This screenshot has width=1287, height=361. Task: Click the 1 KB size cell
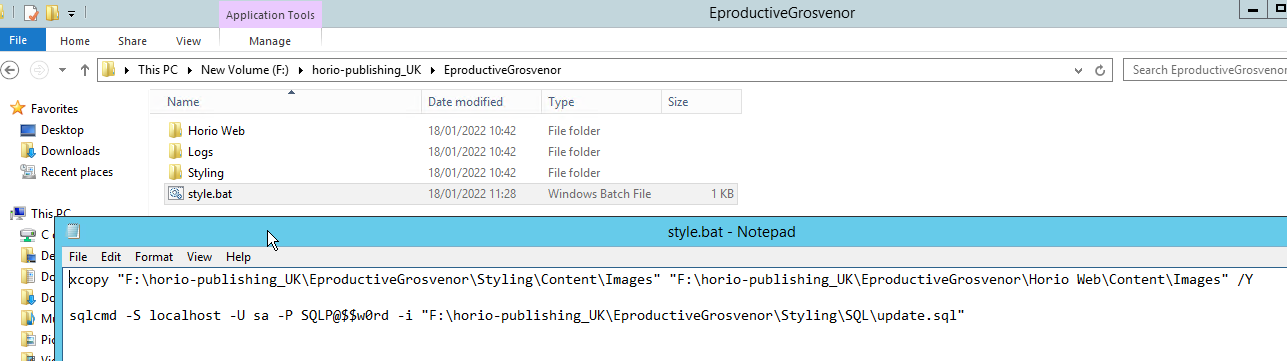(722, 194)
